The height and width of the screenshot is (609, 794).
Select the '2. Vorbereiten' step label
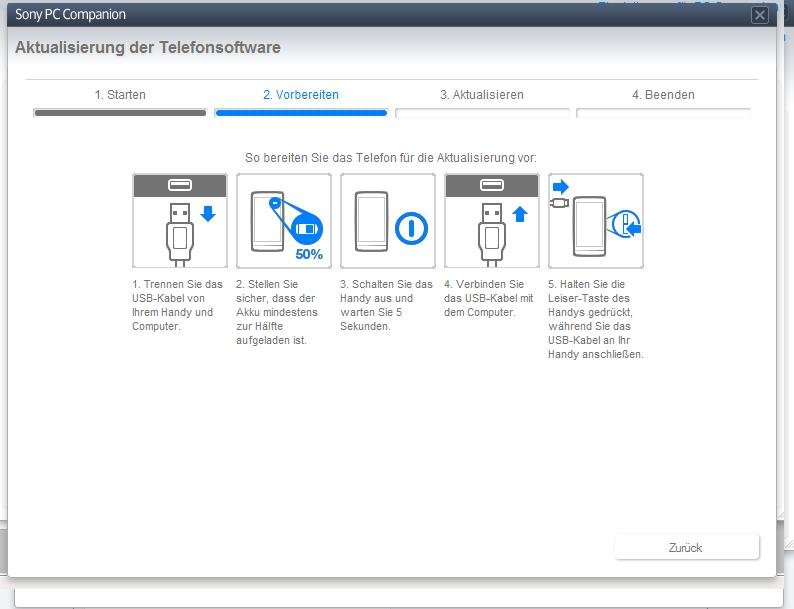coord(301,95)
